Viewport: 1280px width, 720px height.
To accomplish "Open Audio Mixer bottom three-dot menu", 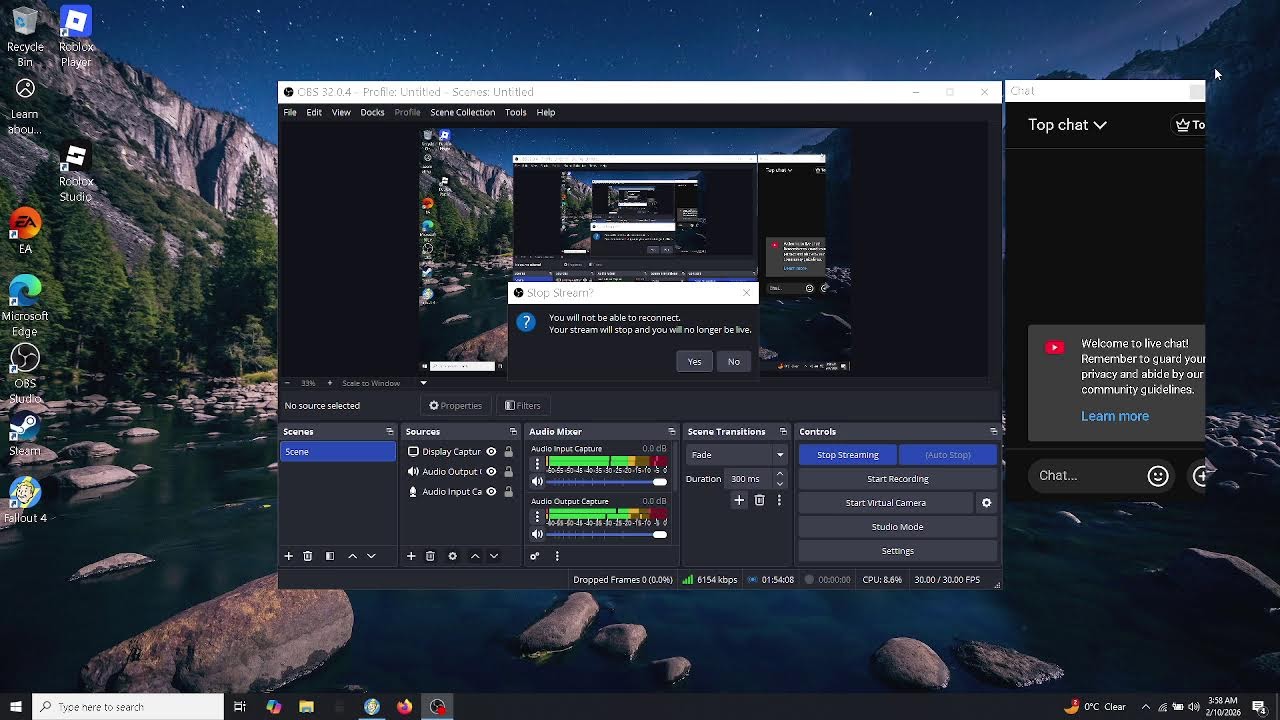I will point(557,556).
